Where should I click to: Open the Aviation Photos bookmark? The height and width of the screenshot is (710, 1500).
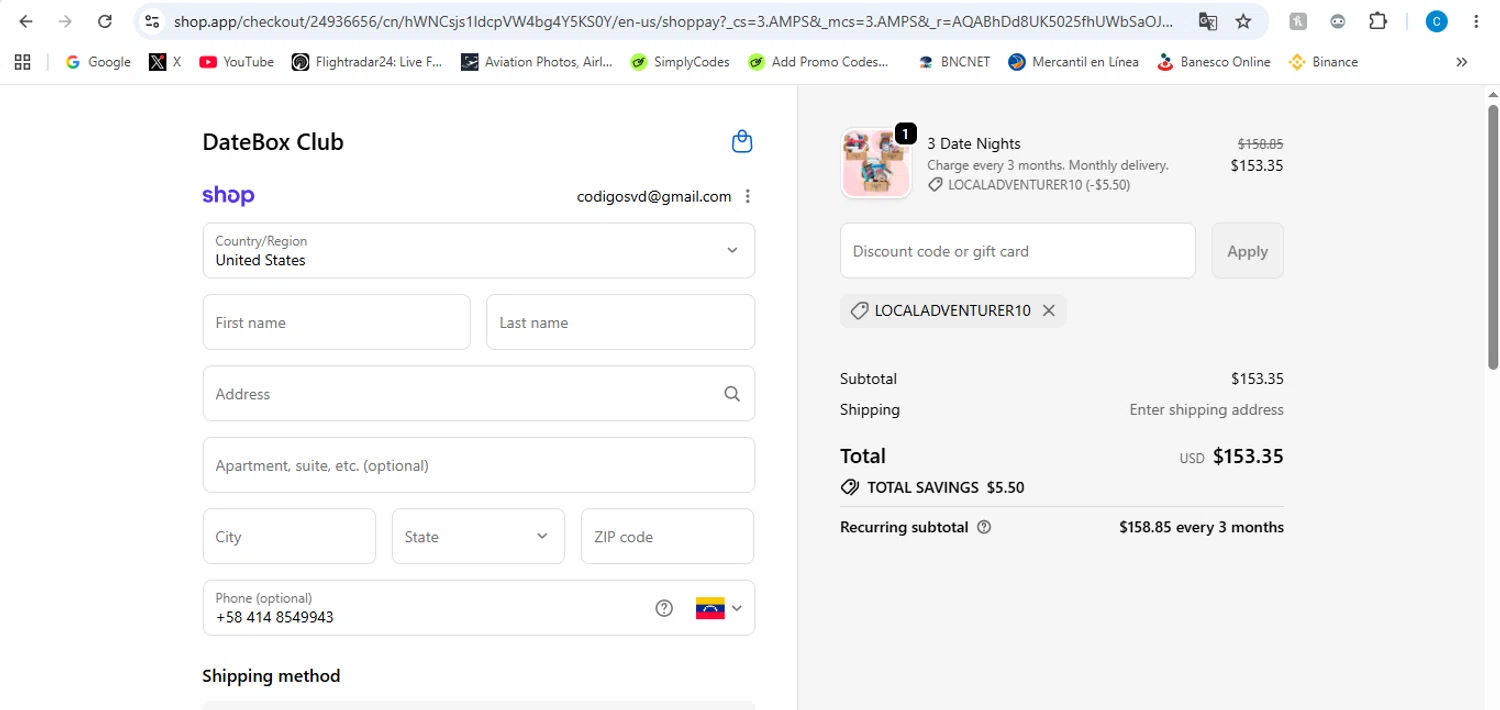pos(537,62)
